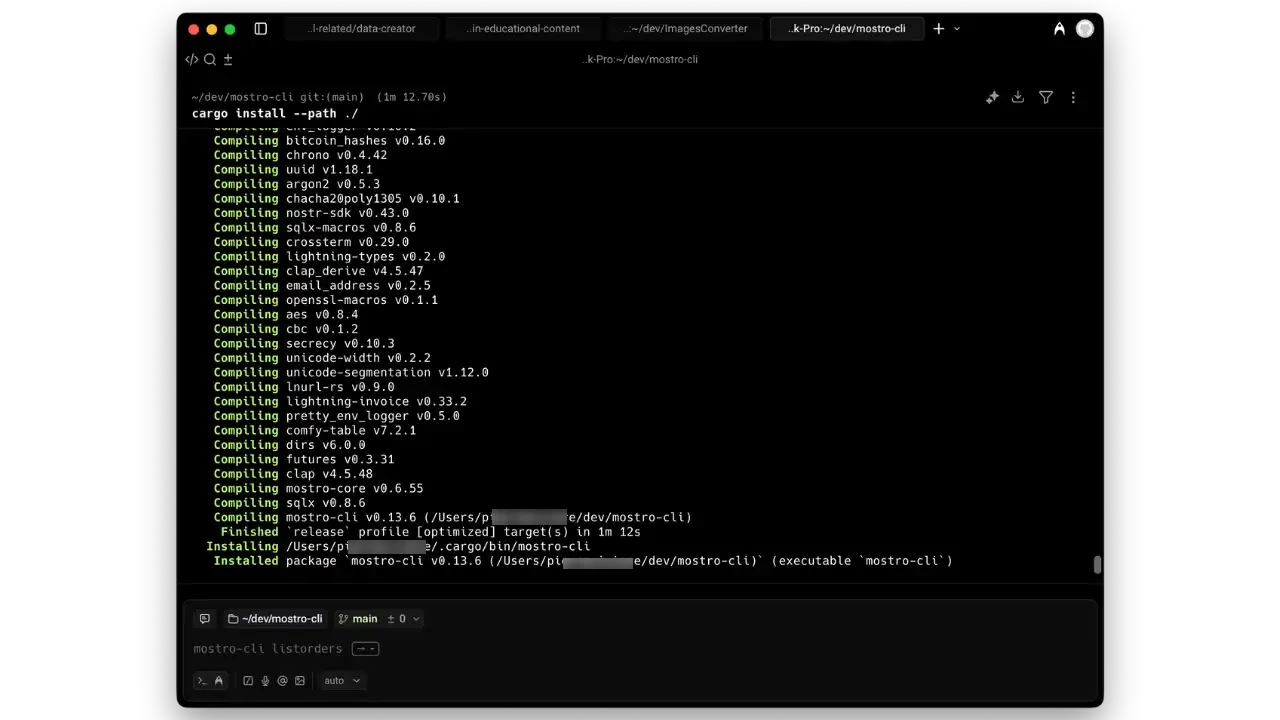Click the @ mention context icon
Image resolution: width=1280 pixels, height=720 pixels.
(281, 680)
